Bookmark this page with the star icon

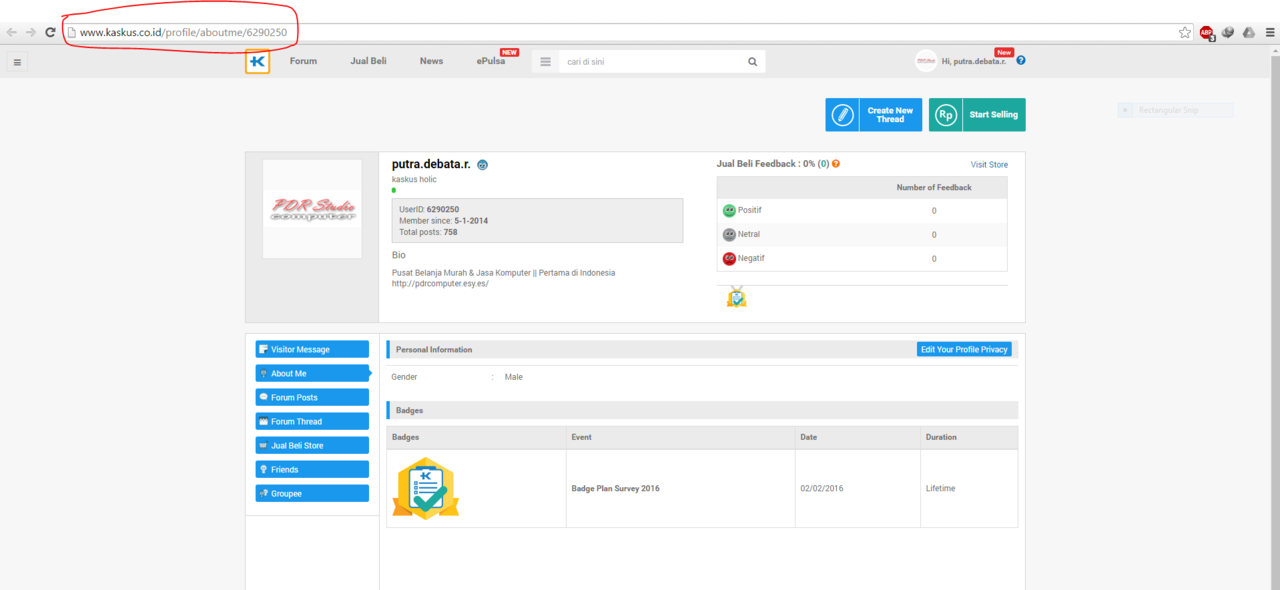coord(1185,33)
